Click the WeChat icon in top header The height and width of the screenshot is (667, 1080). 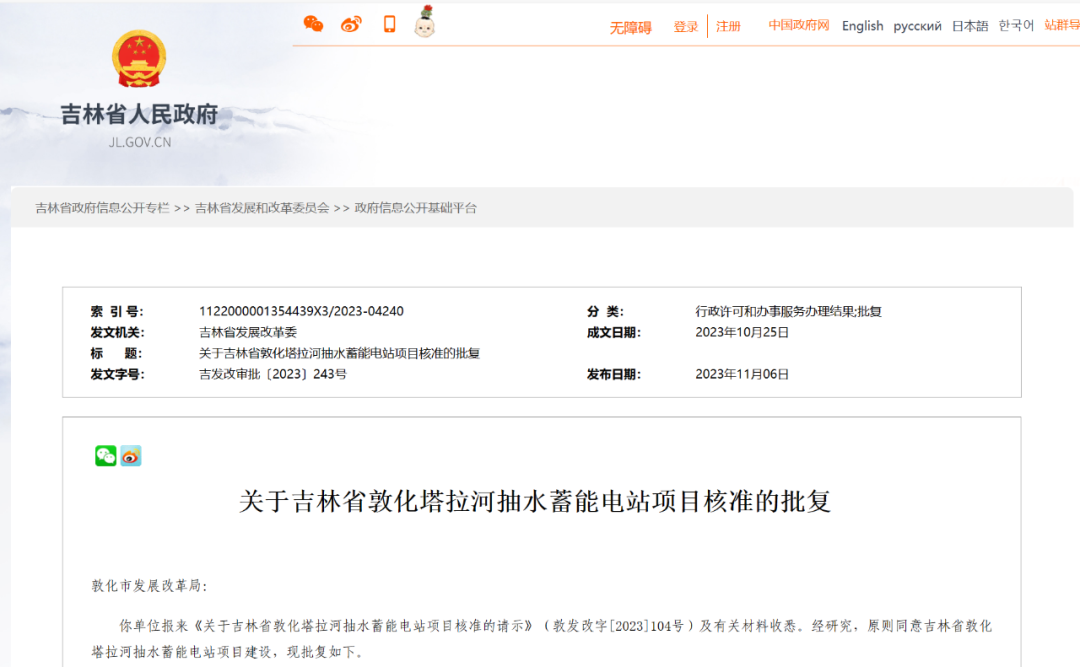[313, 24]
